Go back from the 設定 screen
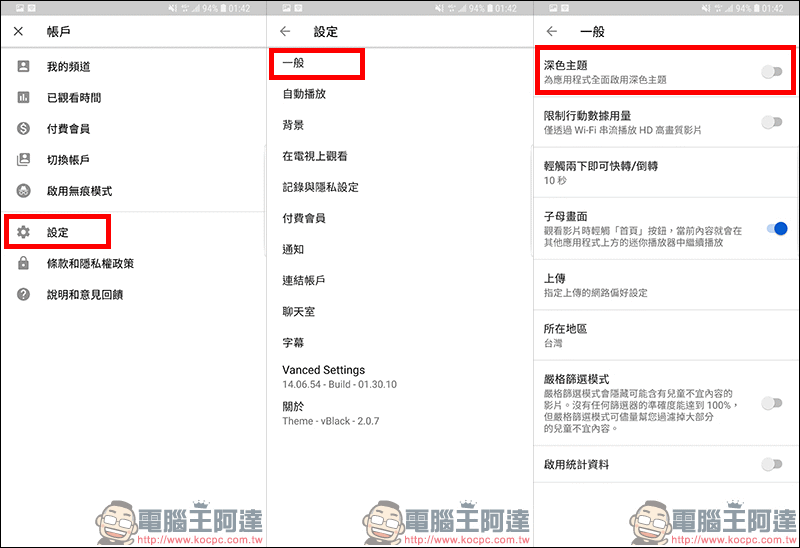The width and height of the screenshot is (800, 548). click(285, 32)
